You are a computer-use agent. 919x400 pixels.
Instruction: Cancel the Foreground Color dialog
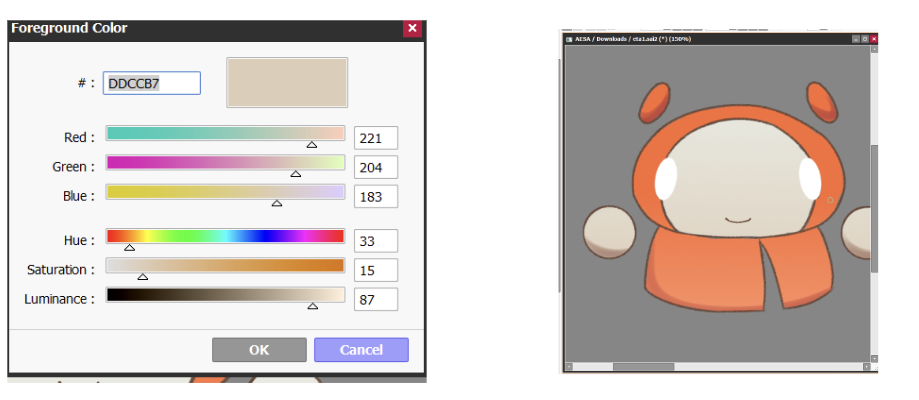[361, 350]
